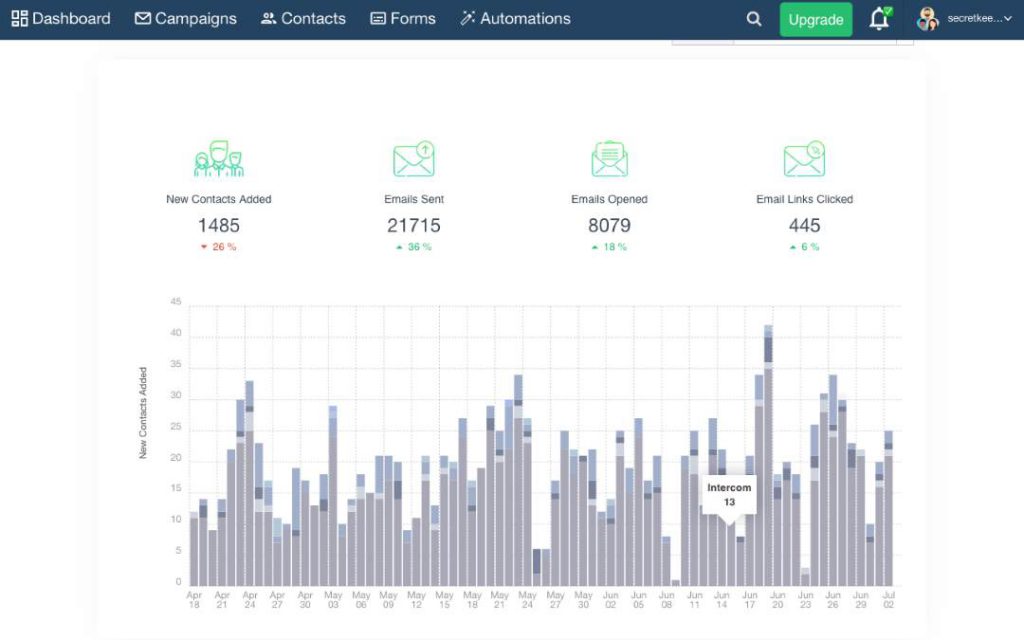Click the Emails Sent envelope icon

[x=414, y=159]
